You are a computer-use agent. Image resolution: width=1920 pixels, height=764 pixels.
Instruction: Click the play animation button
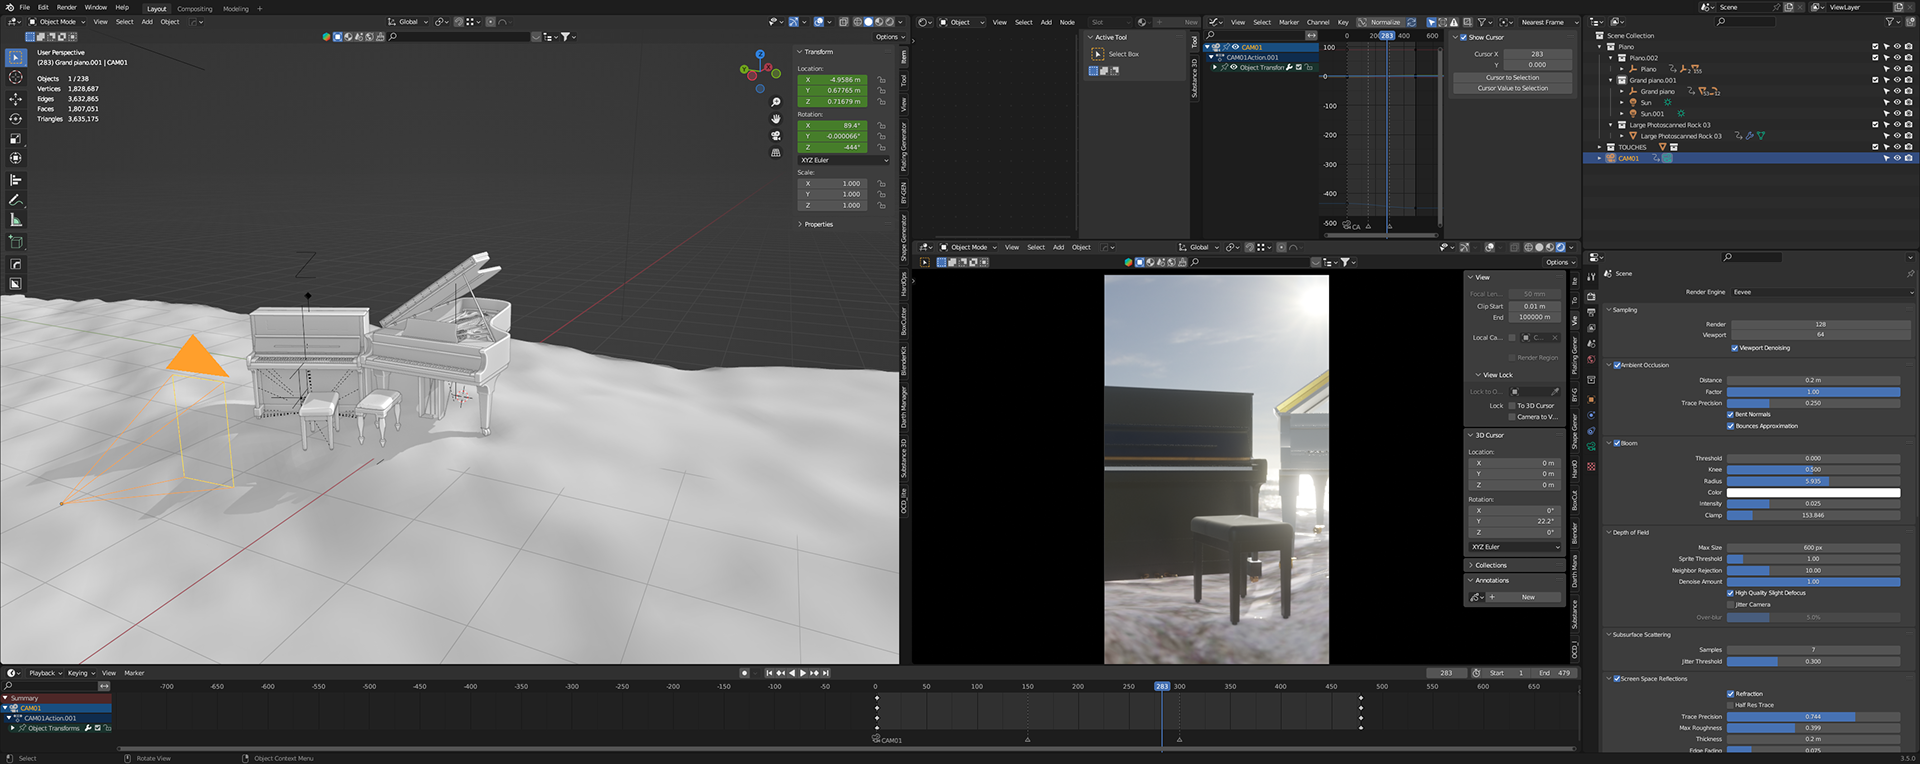[803, 673]
